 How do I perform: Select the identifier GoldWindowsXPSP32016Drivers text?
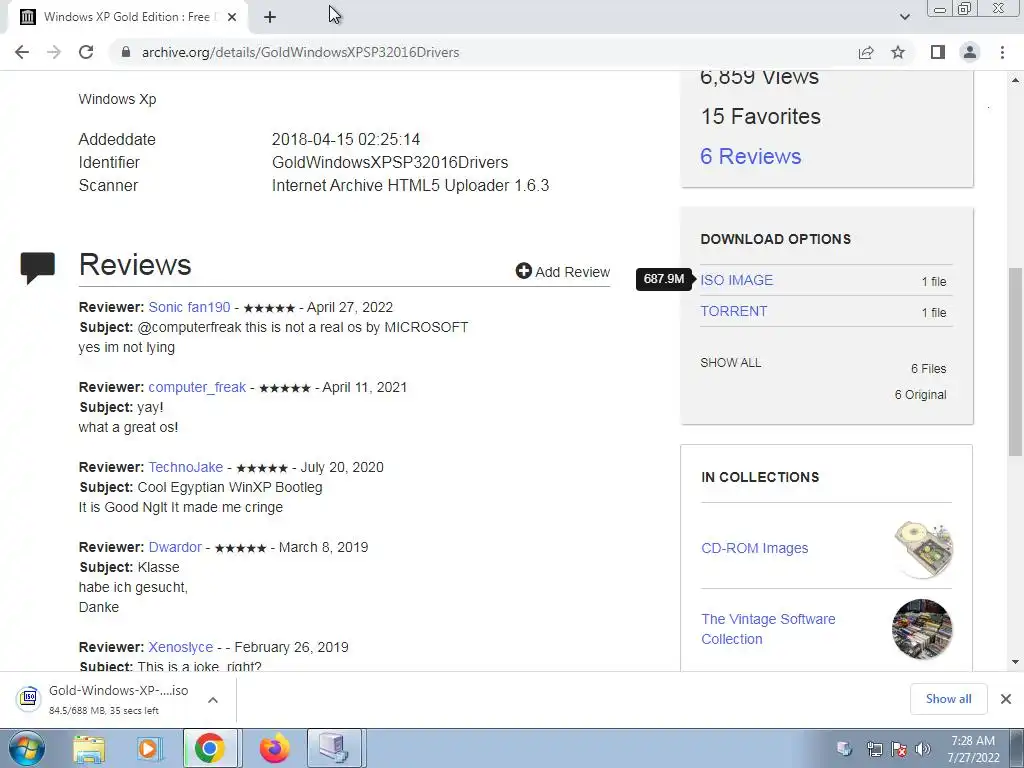point(390,163)
